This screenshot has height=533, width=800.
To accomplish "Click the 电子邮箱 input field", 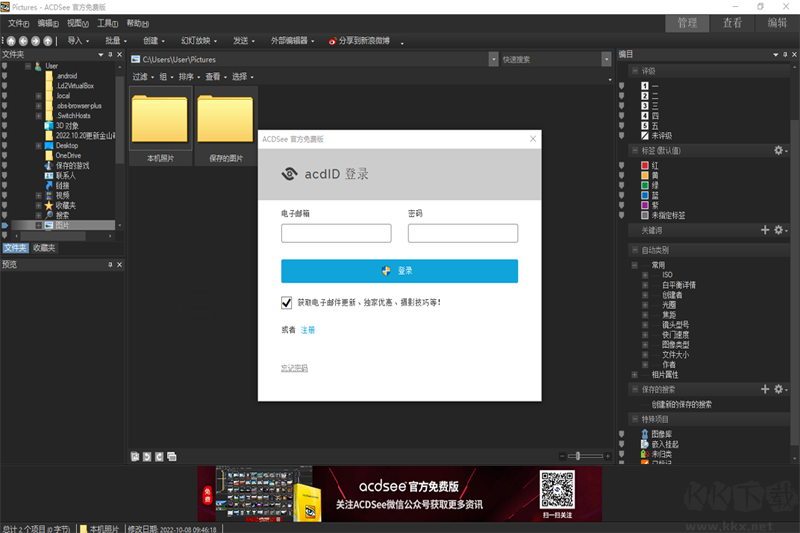I will click(x=336, y=233).
